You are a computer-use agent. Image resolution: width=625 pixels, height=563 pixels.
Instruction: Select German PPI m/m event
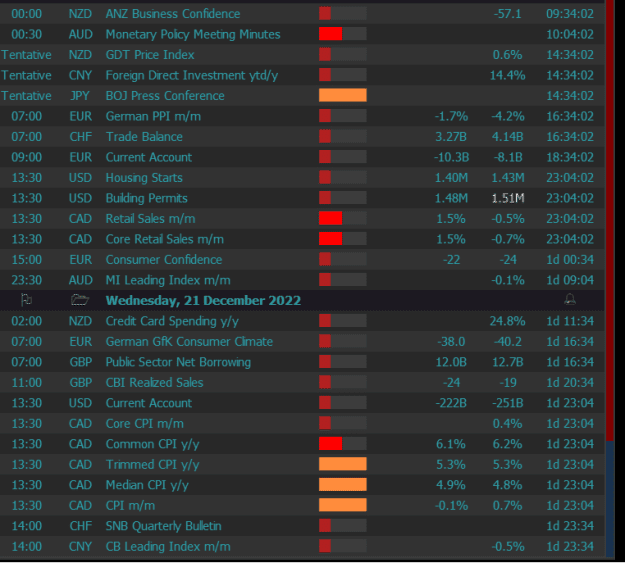click(x=153, y=116)
